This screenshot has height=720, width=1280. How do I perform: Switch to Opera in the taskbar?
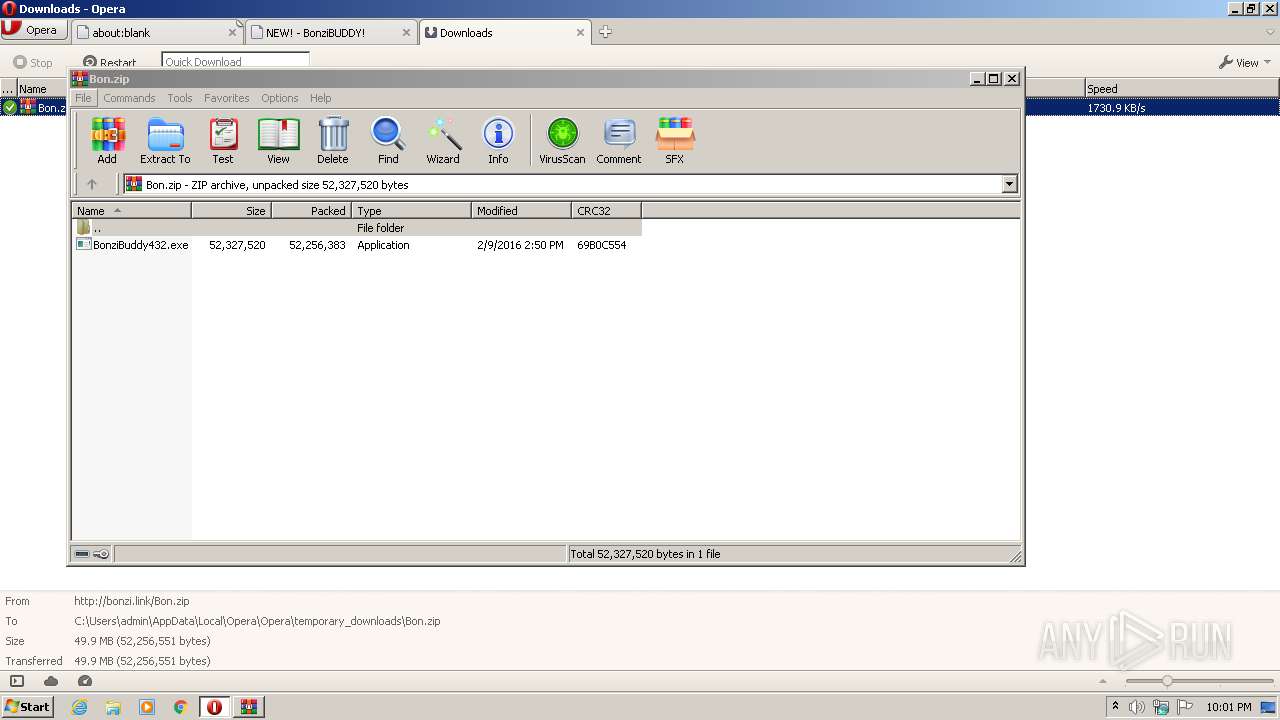[x=214, y=707]
